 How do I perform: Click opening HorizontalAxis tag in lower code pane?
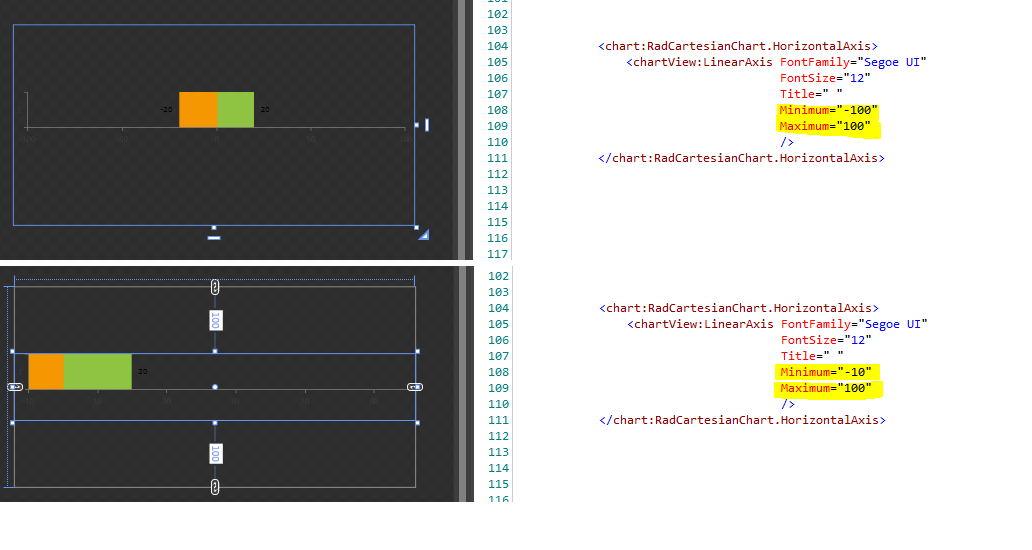click(739, 308)
